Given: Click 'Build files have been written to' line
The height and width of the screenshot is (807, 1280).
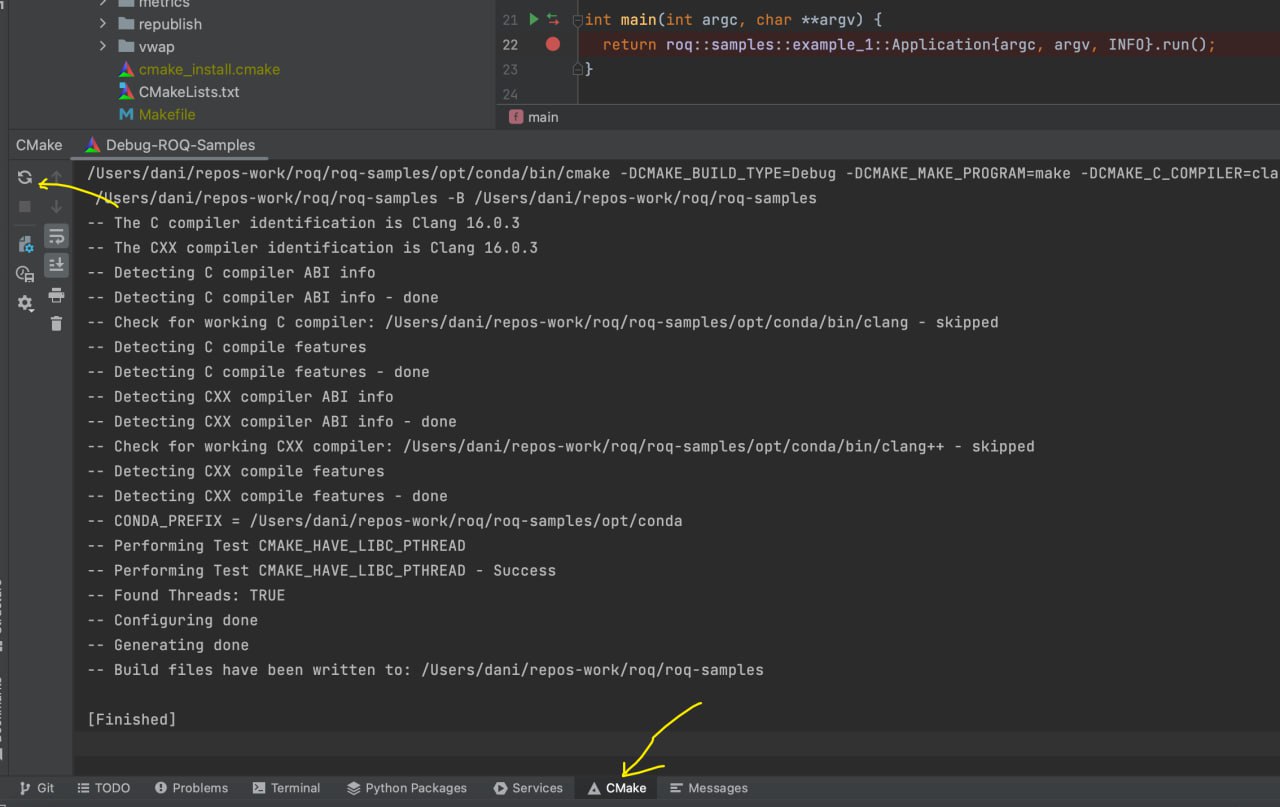Looking at the screenshot, I should 425,670.
